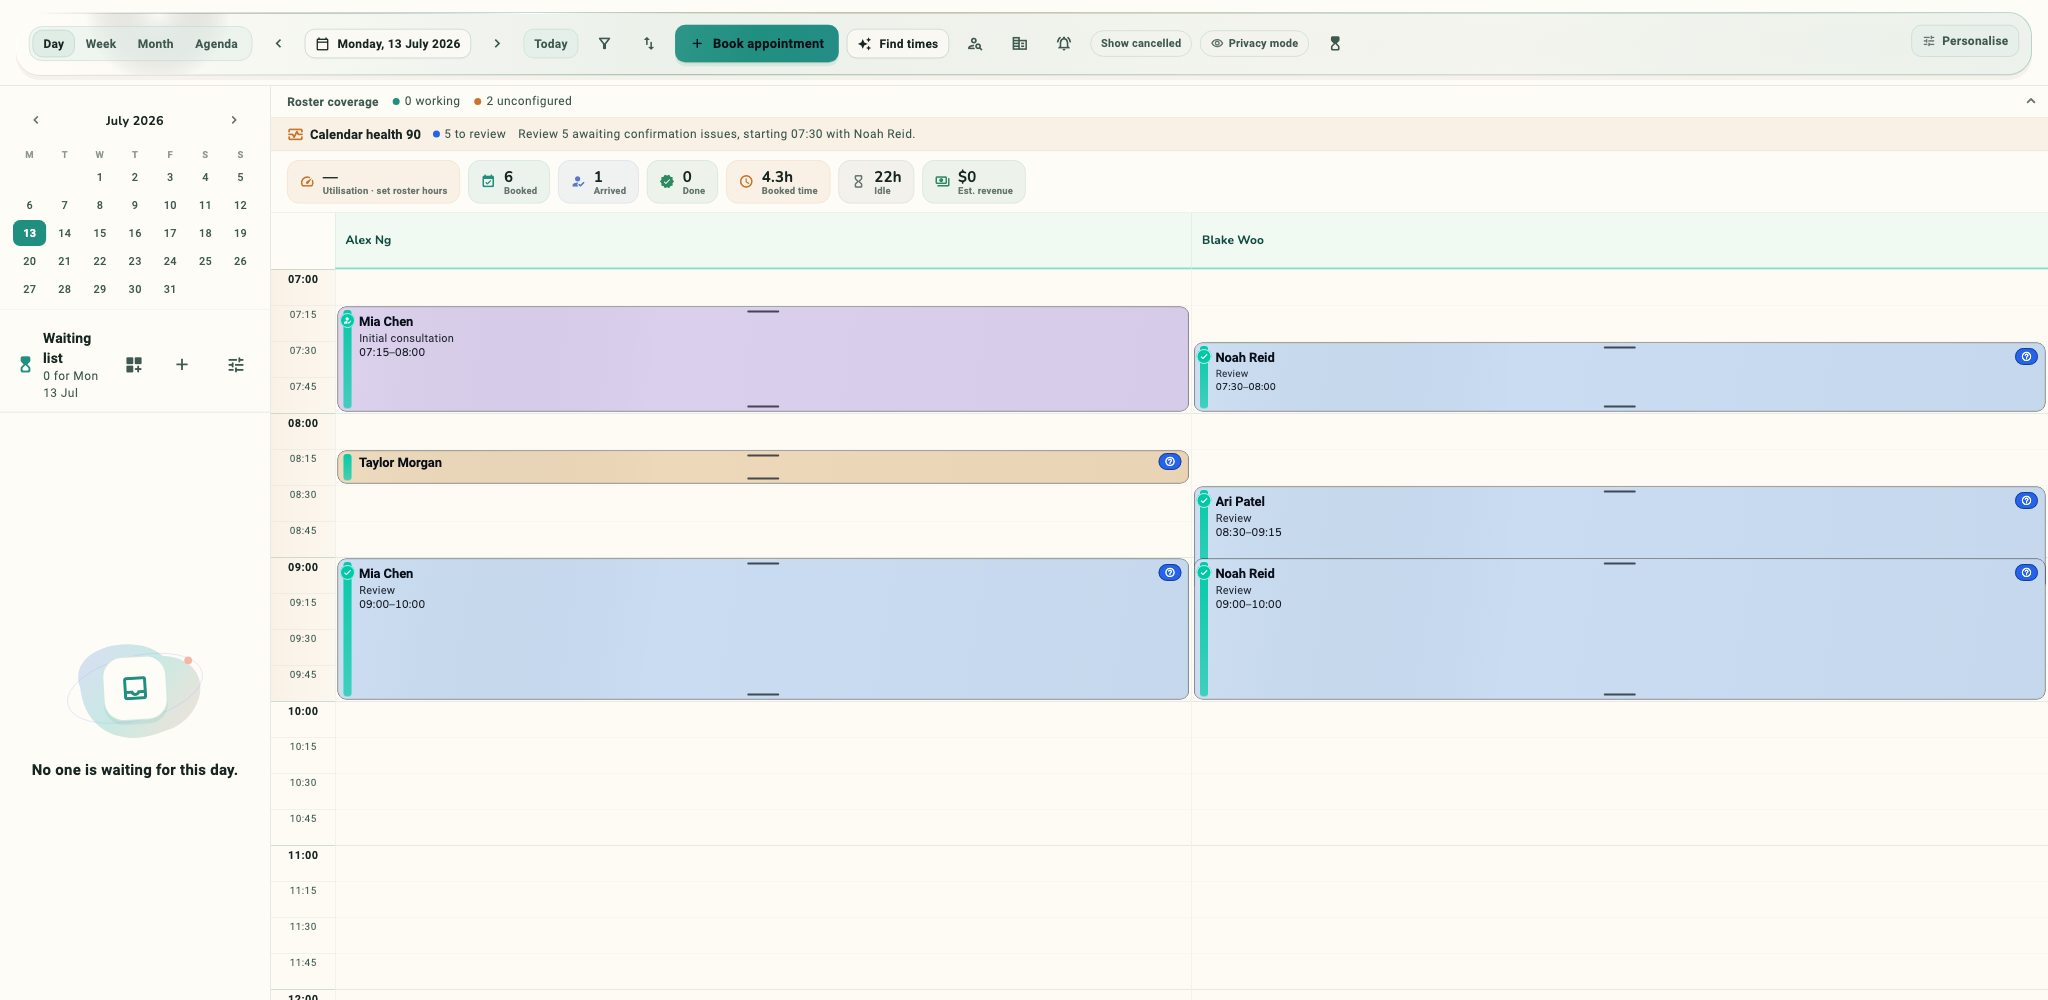Open the client search icon

tap(975, 44)
